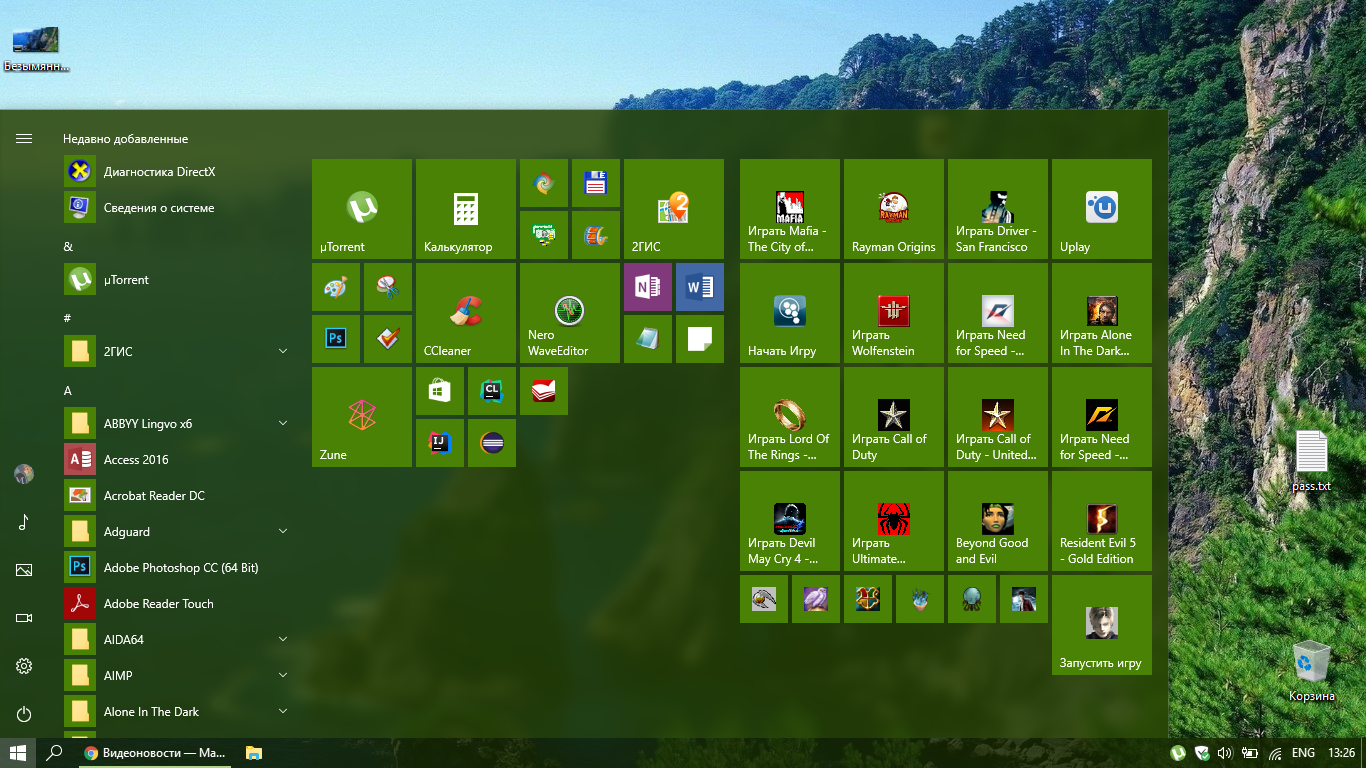Viewport: 1366px width, 768px height.
Task: Open the OneNote purple tile
Action: (x=648, y=287)
